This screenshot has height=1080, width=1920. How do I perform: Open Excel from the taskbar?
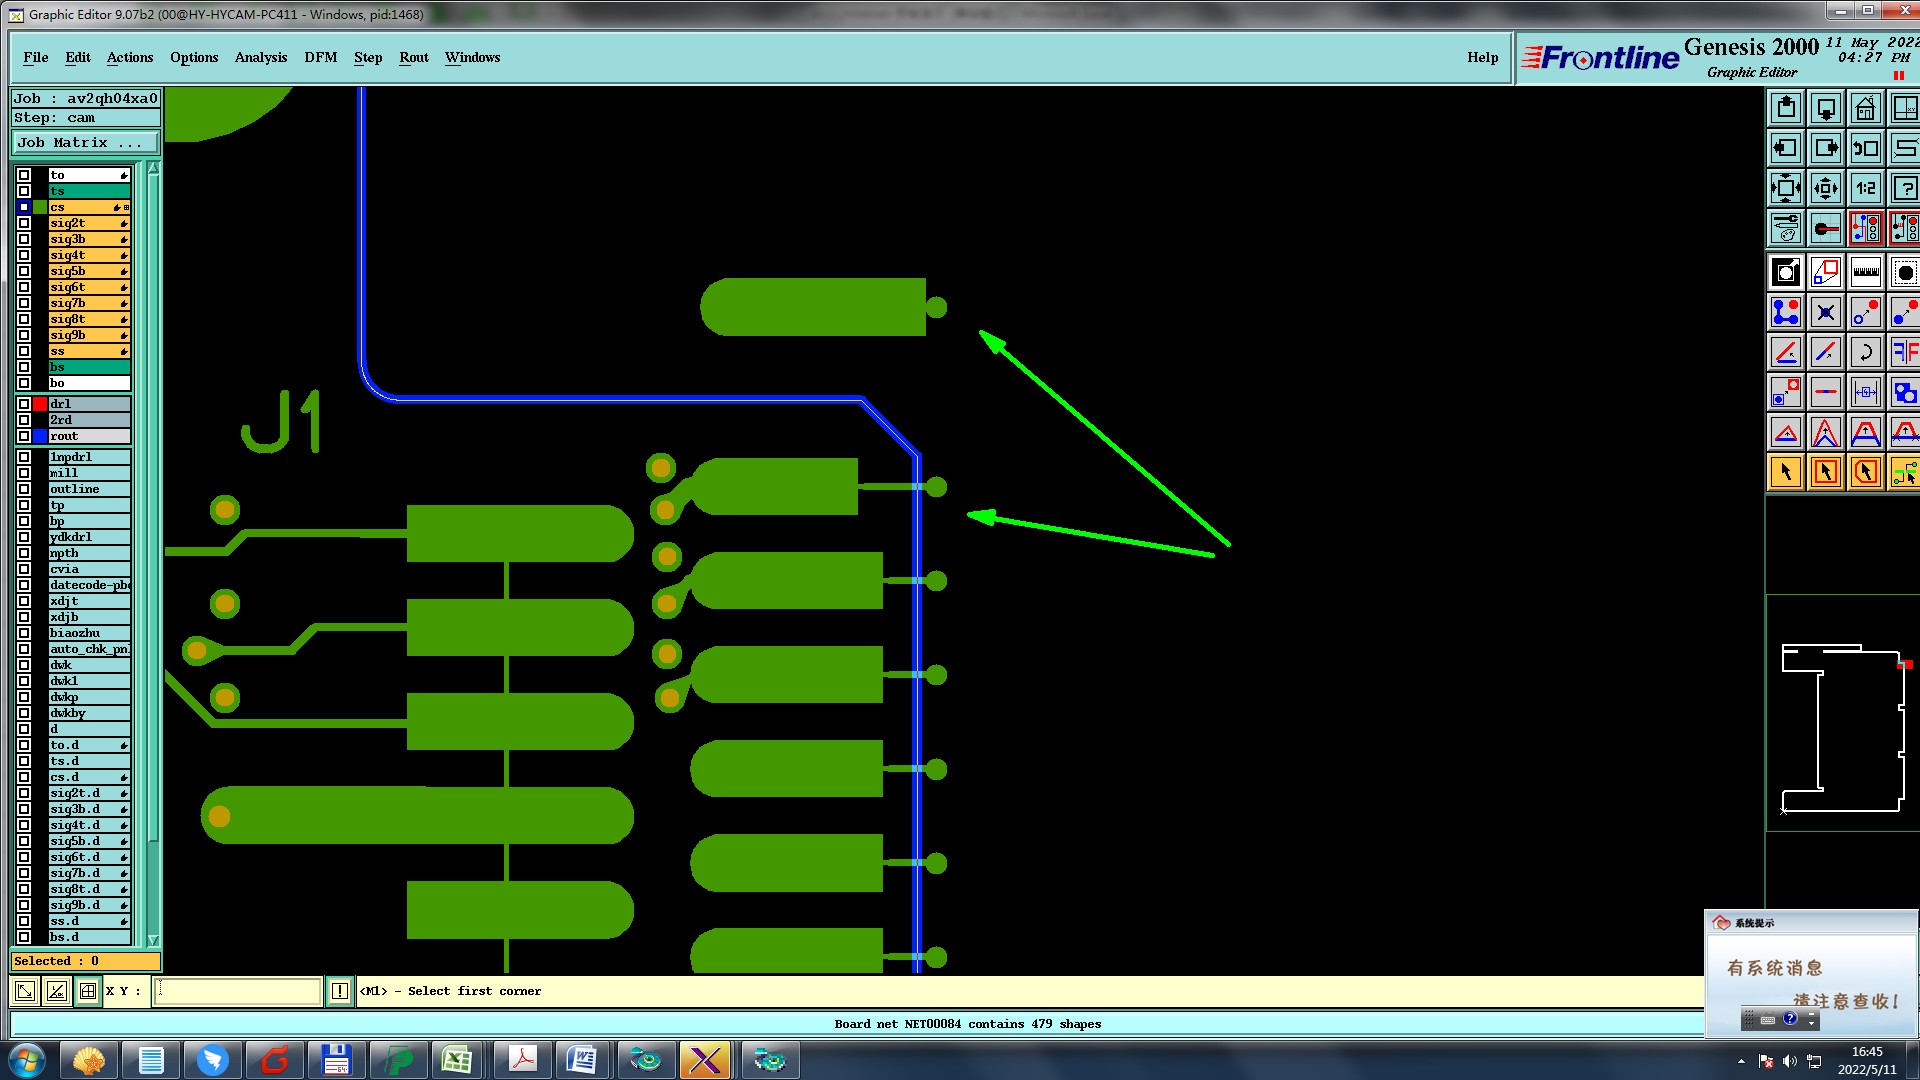[457, 1060]
